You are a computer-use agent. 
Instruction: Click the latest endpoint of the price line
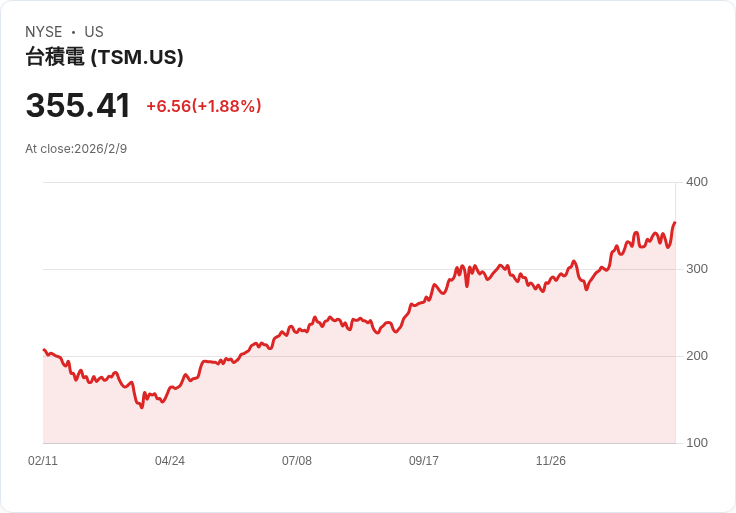coord(675,223)
